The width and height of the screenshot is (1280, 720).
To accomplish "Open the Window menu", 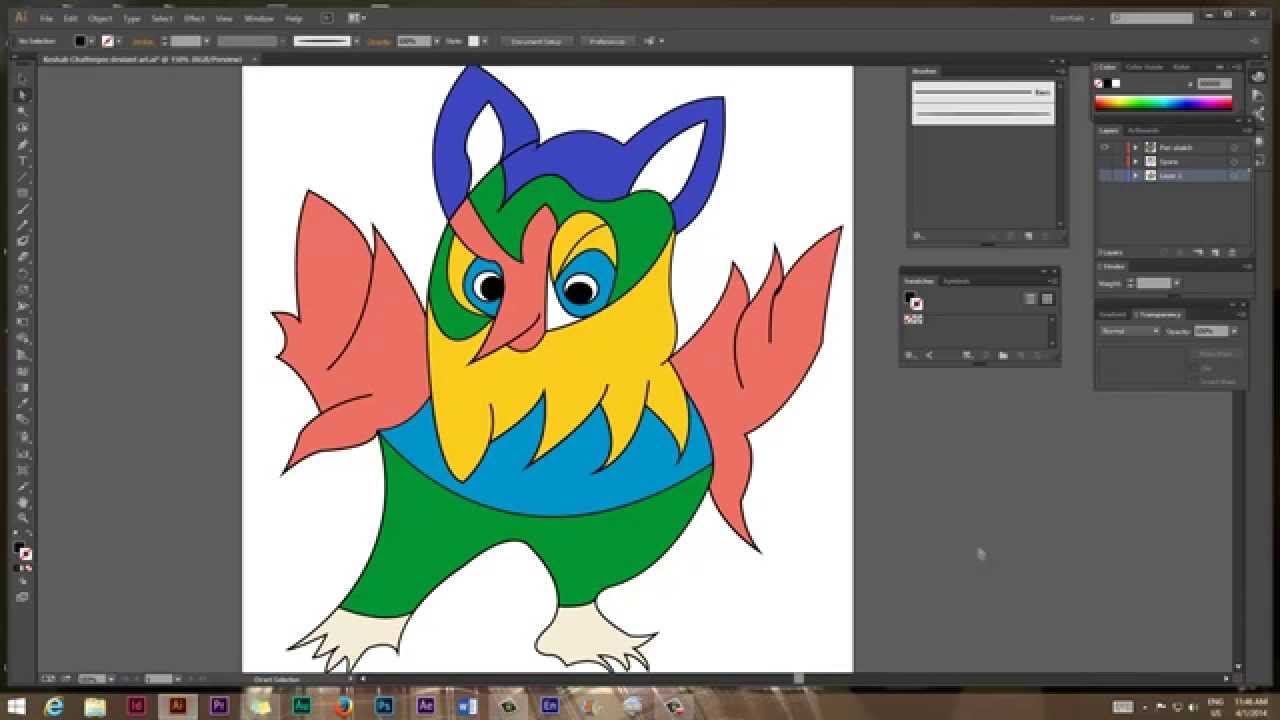I will pos(258,18).
